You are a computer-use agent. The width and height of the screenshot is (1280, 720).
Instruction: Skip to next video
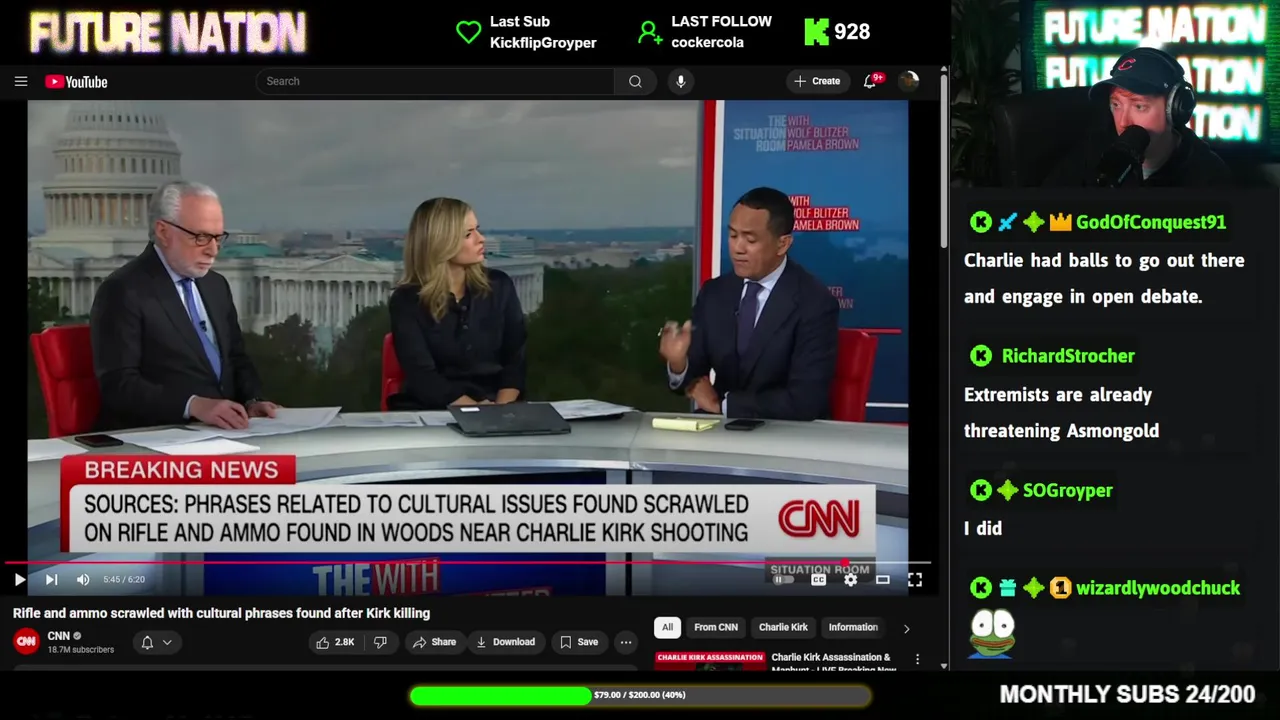(51, 579)
